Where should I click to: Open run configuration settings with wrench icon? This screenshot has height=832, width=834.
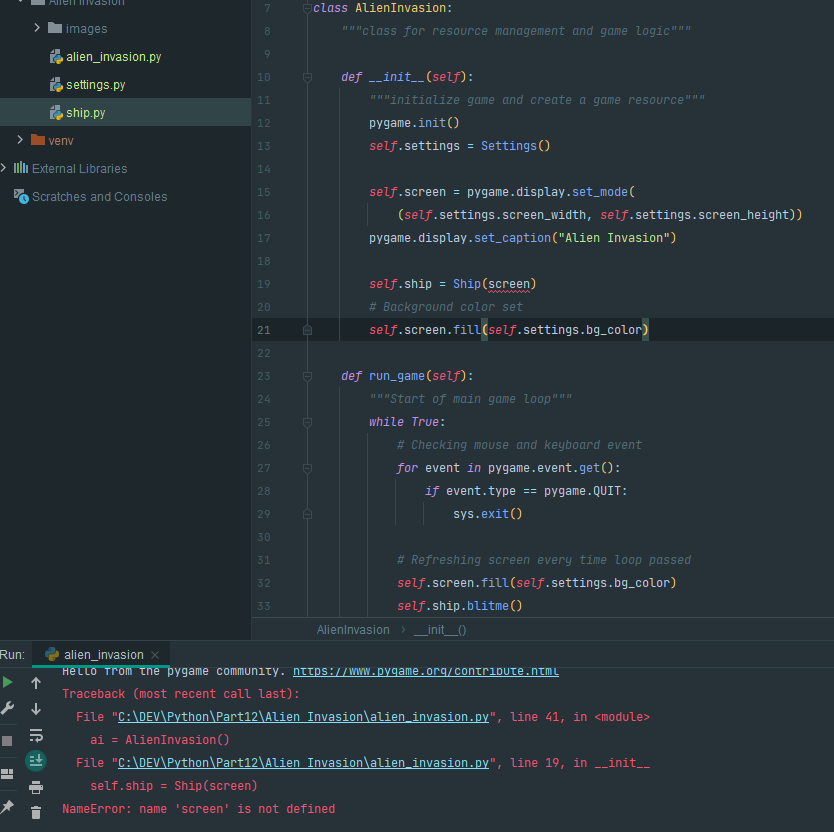pyautogui.click(x=7, y=708)
